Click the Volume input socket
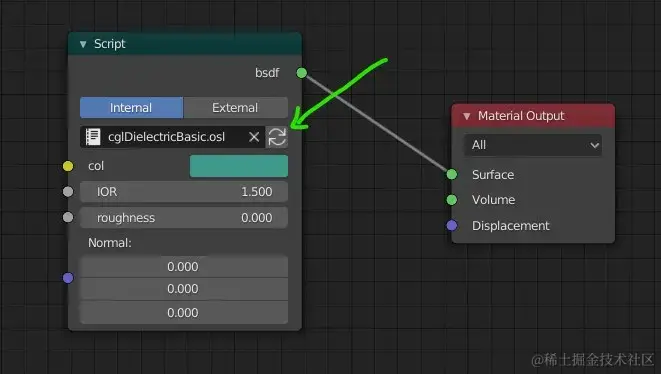 (451, 200)
